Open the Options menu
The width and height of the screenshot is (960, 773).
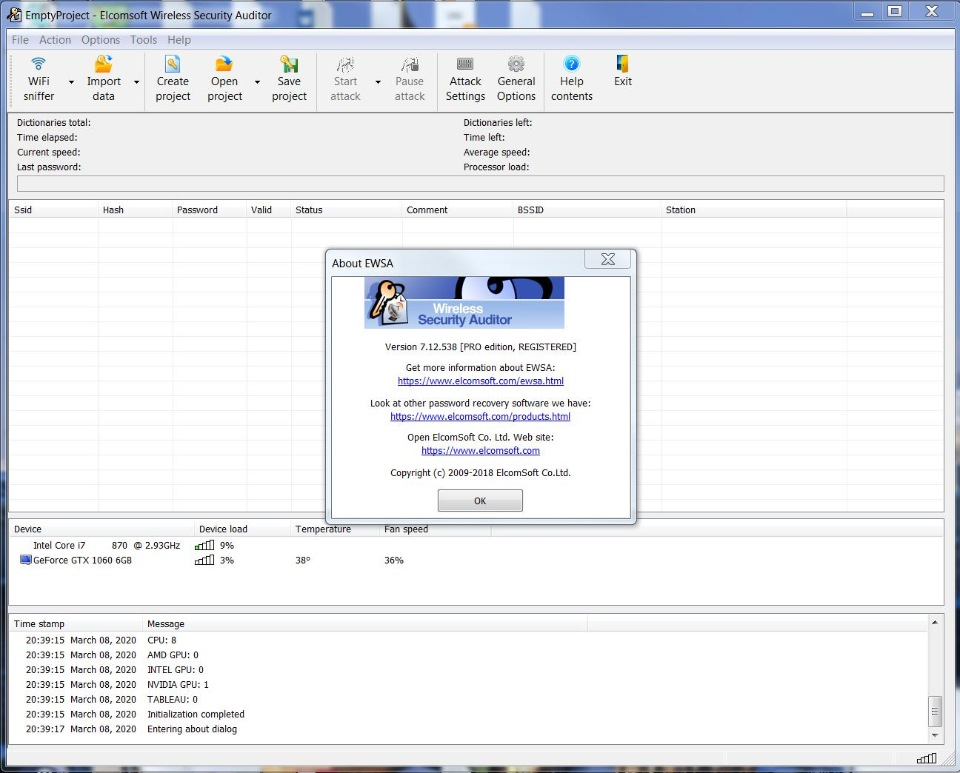pos(100,40)
